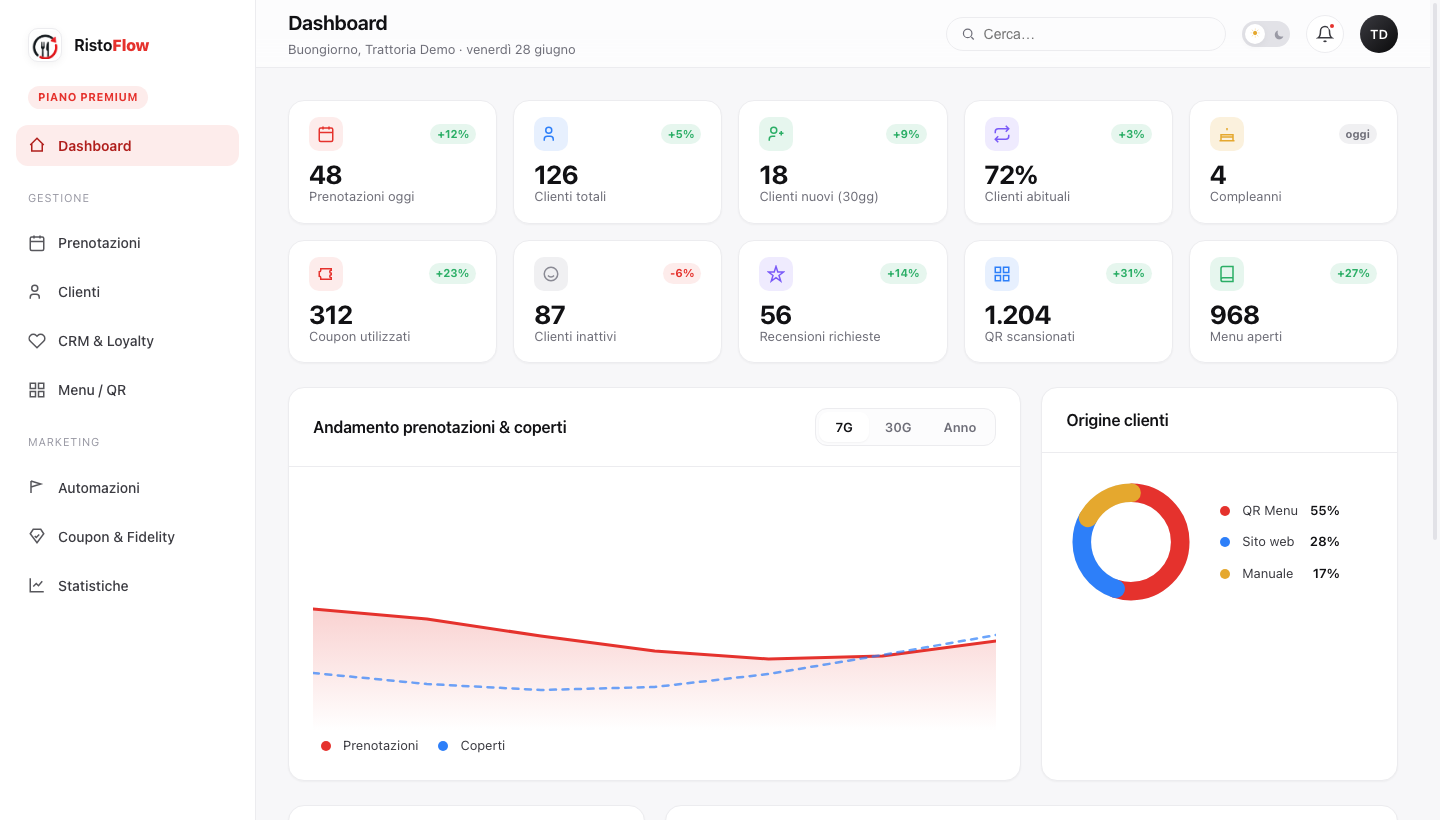This screenshot has height=820, width=1440.
Task: Click the Cerca search field
Action: point(1086,34)
